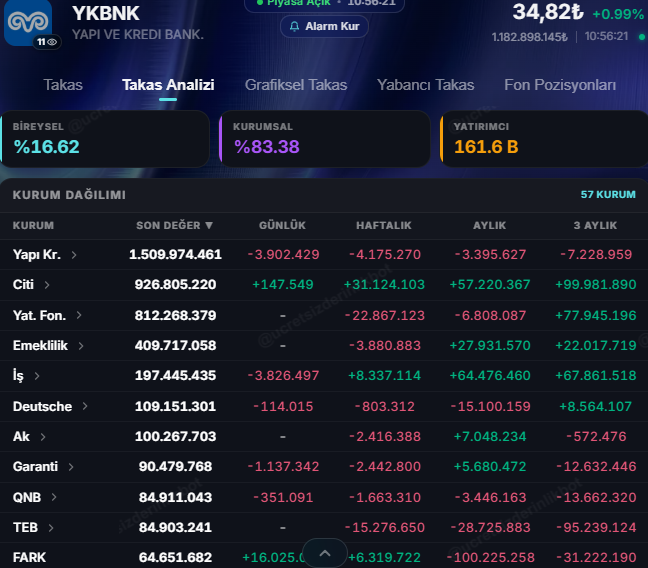Click the Alarm Kur bell button
Screen dimensions: 648x568
(x=324, y=26)
